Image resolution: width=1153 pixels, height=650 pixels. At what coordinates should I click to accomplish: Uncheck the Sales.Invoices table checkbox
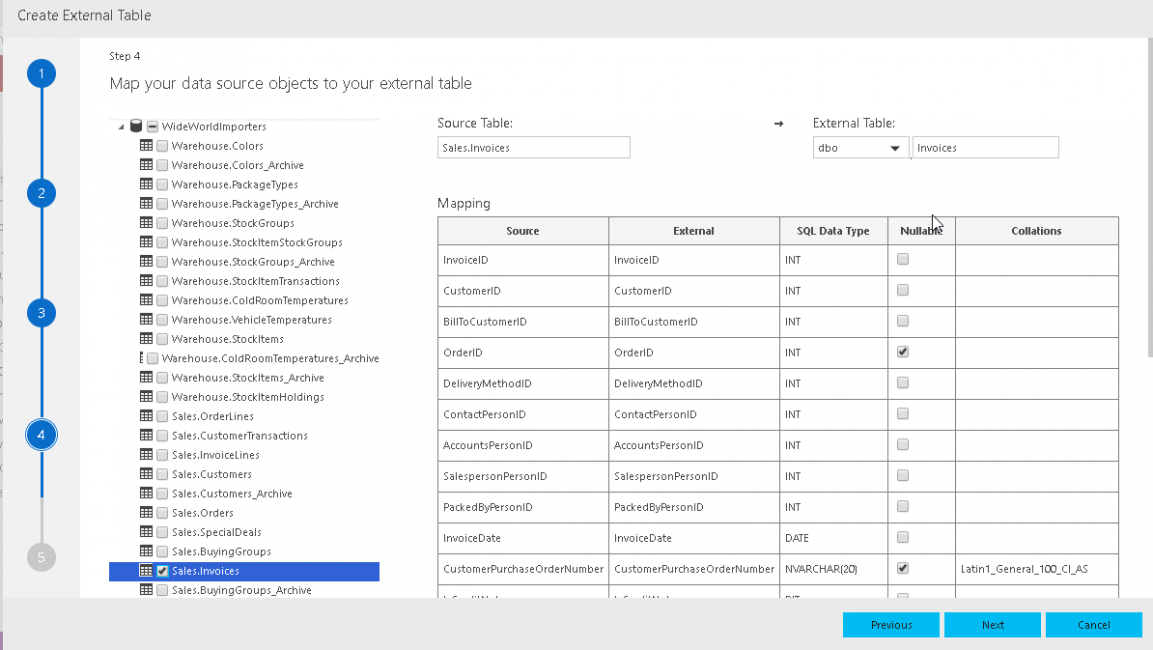pyautogui.click(x=162, y=571)
